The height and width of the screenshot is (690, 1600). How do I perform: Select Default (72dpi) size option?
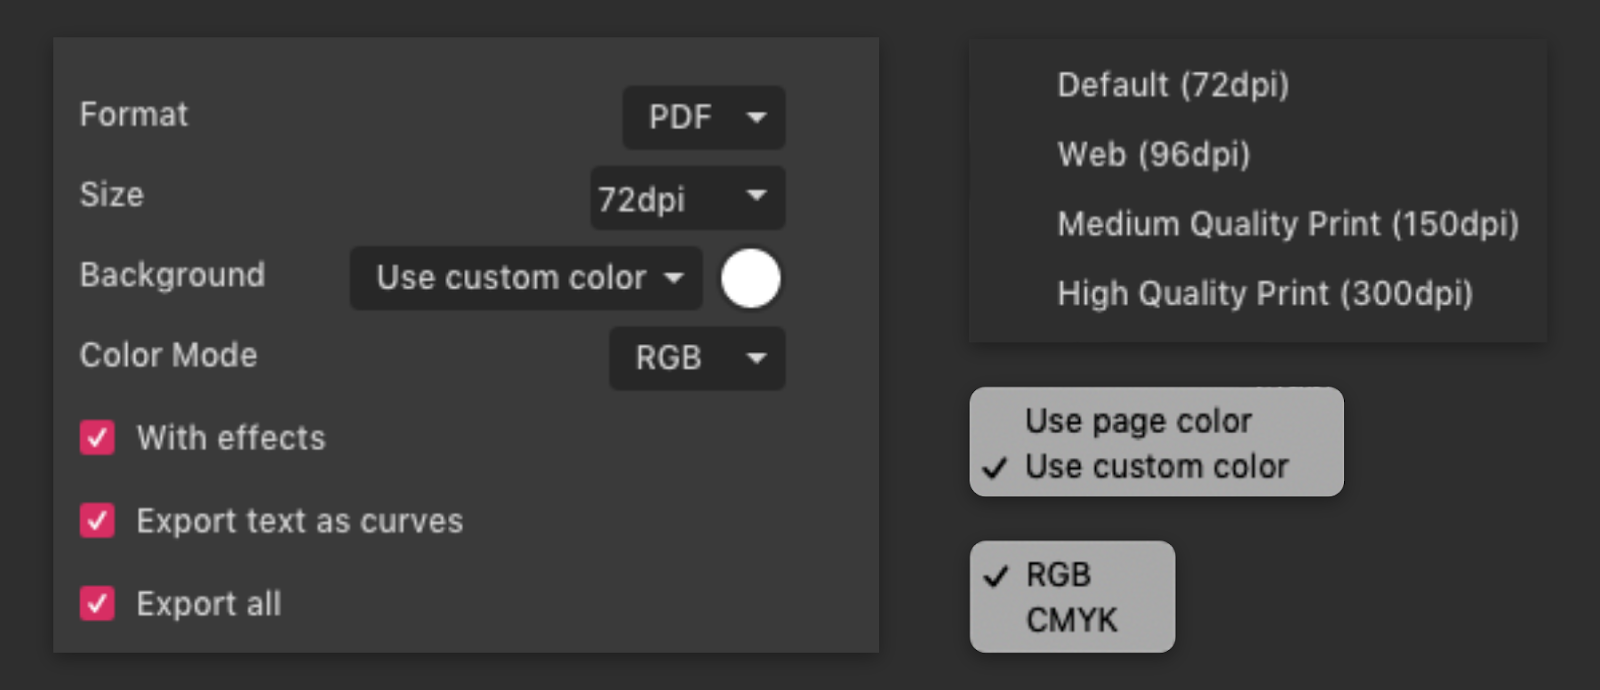(1172, 85)
